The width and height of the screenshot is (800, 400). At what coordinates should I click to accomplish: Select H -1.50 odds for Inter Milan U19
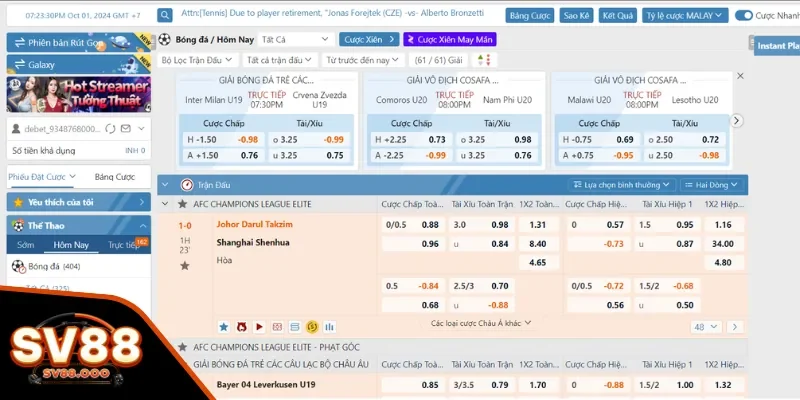click(x=223, y=139)
